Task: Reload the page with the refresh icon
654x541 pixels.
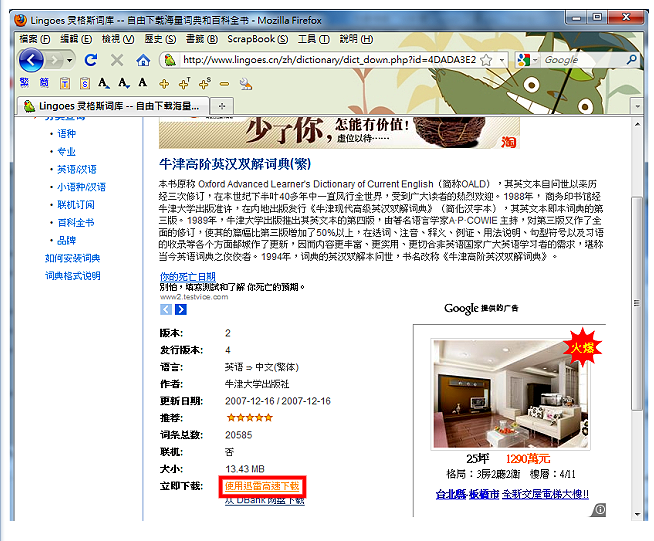Action: 91,60
